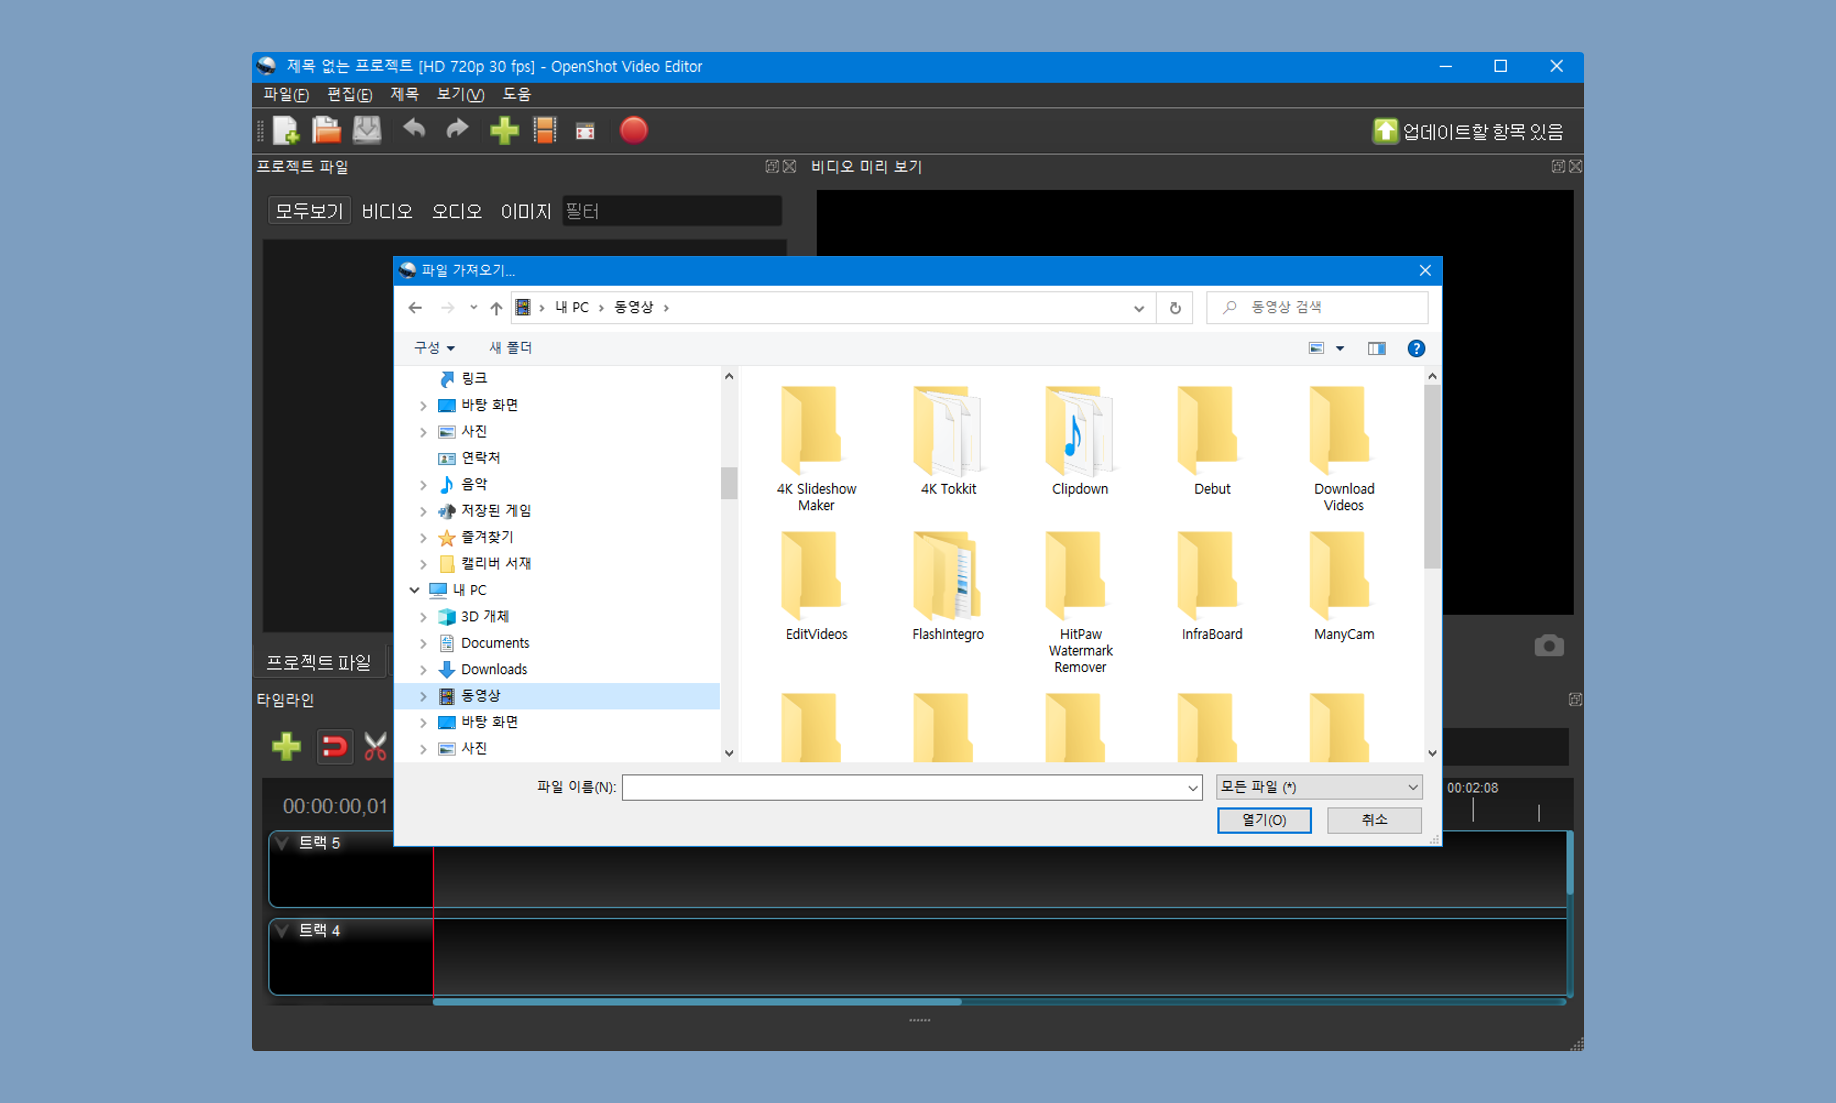Open the 제목 menu
1836x1103 pixels.
pos(404,94)
